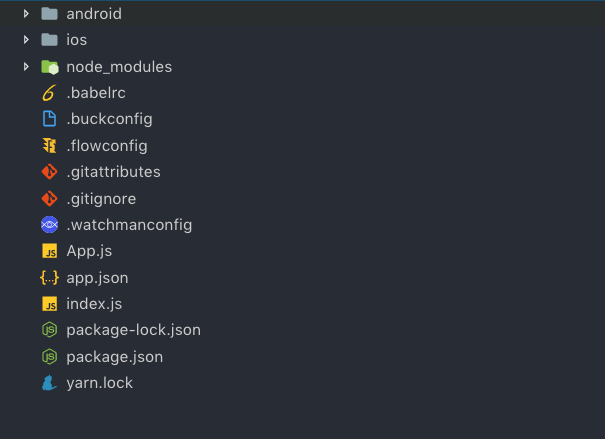Image resolution: width=605 pixels, height=439 pixels.
Task: Select the .buckconfig file
Action: pos(109,120)
